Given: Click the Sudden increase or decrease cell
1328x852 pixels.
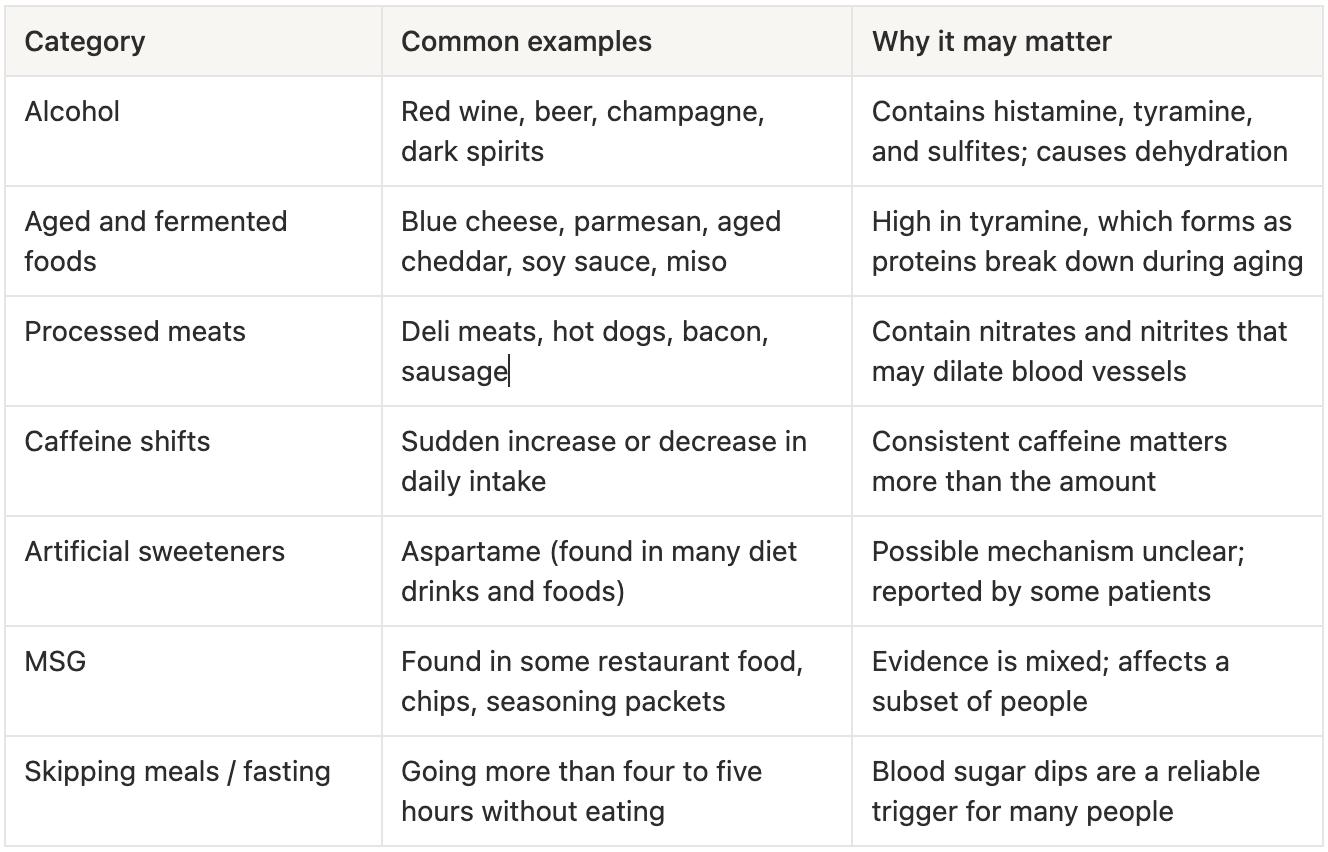Looking at the screenshot, I should [x=617, y=461].
